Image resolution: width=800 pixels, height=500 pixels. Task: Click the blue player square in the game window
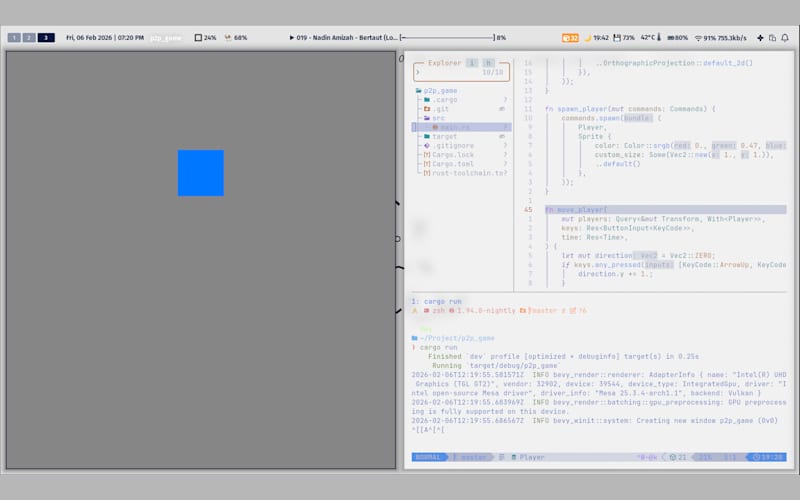[x=201, y=173]
